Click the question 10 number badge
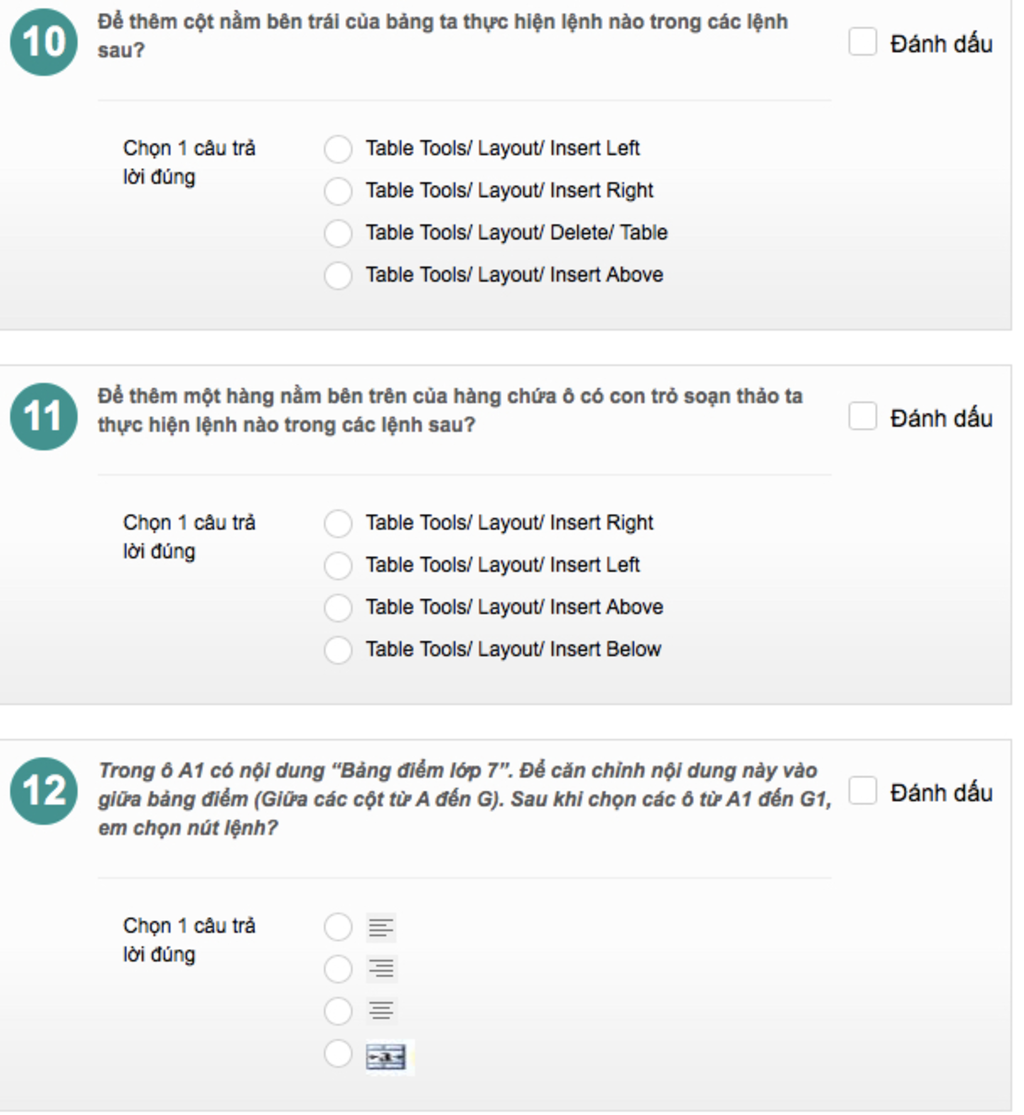This screenshot has width=1024, height=1115. (x=43, y=43)
